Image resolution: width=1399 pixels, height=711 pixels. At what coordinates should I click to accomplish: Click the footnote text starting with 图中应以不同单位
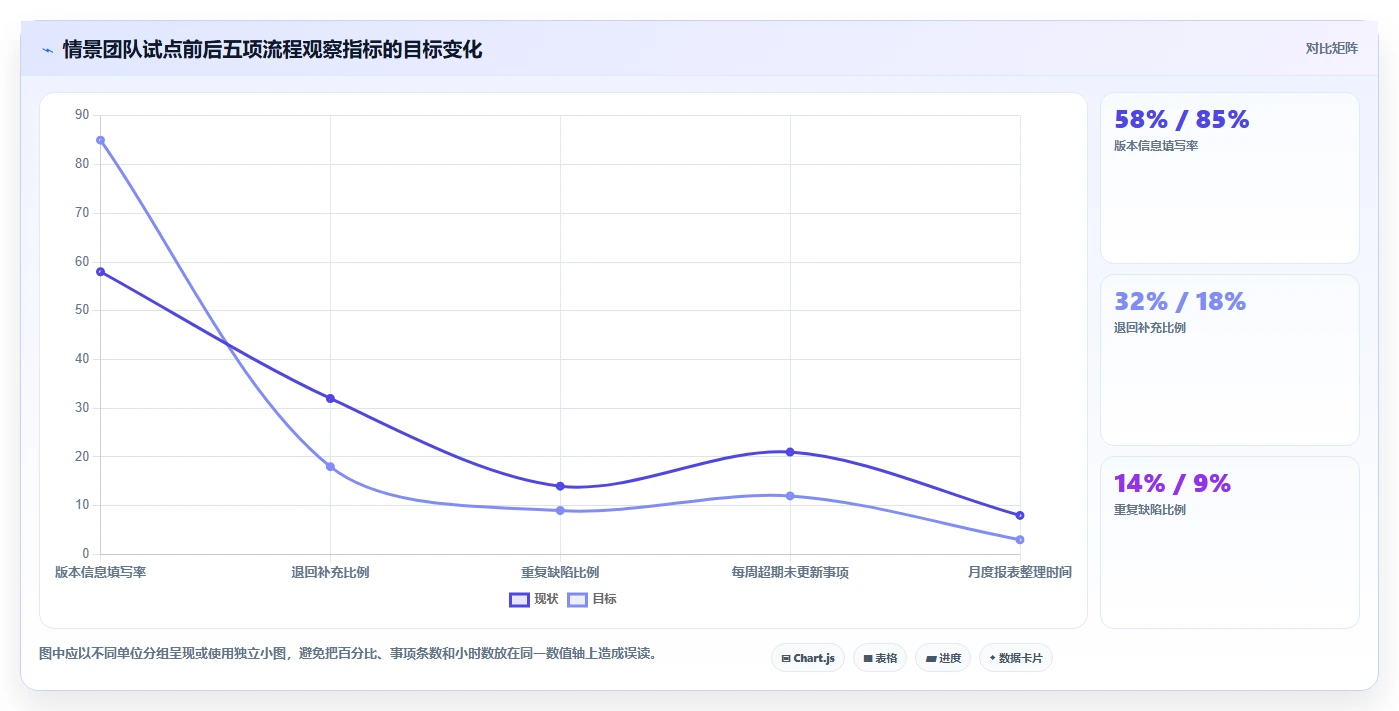349,654
